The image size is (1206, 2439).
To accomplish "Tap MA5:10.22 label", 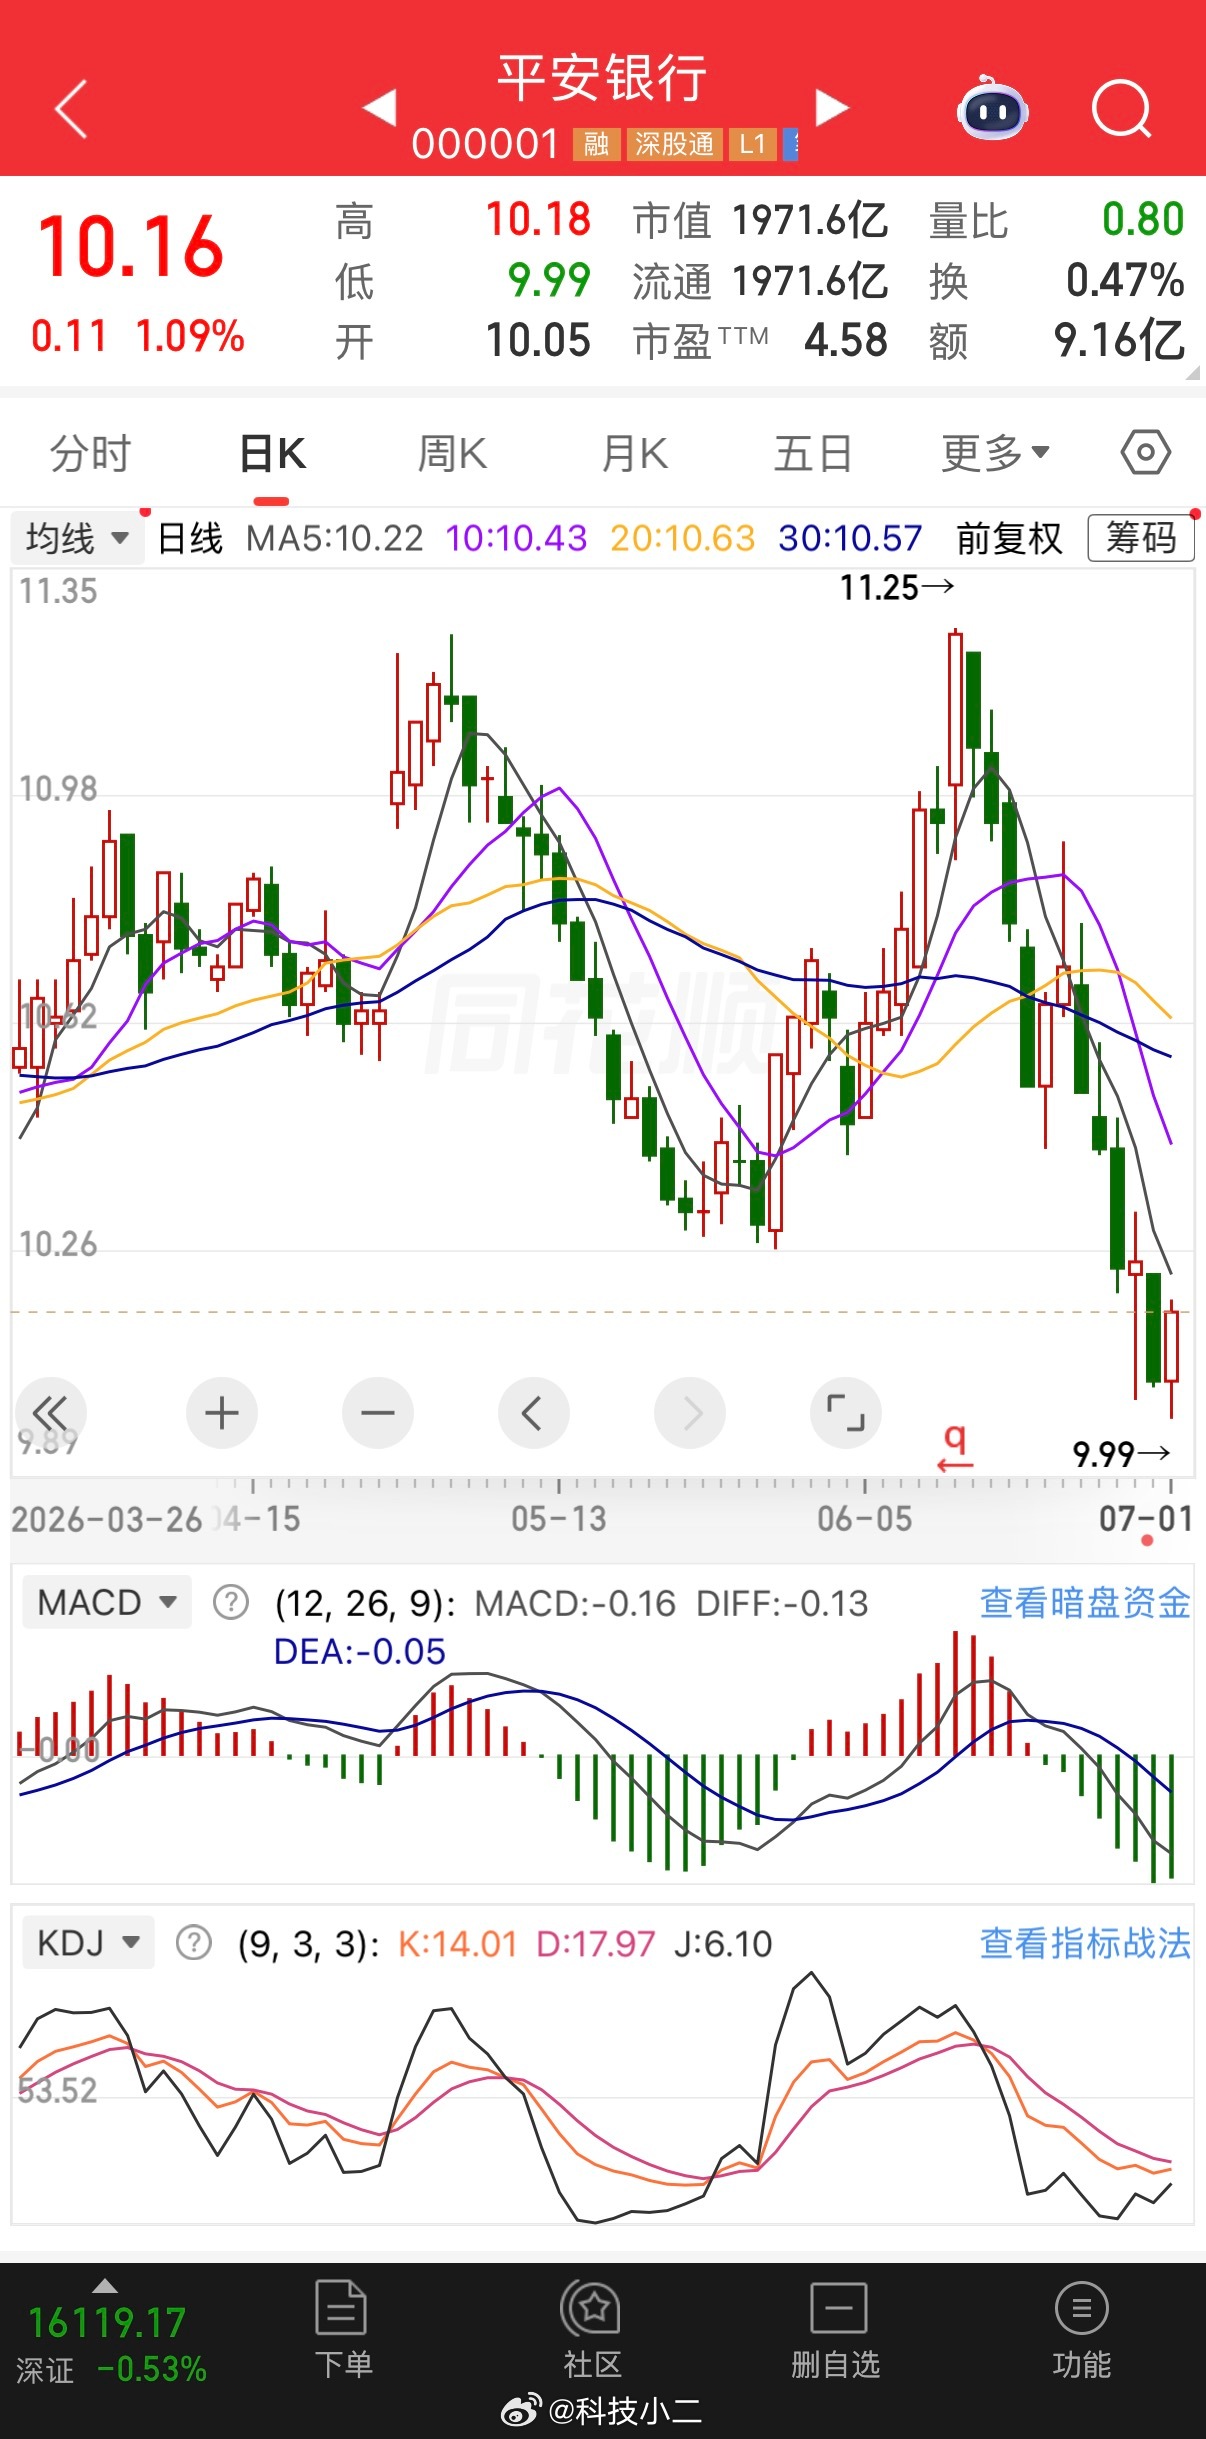I will point(335,538).
